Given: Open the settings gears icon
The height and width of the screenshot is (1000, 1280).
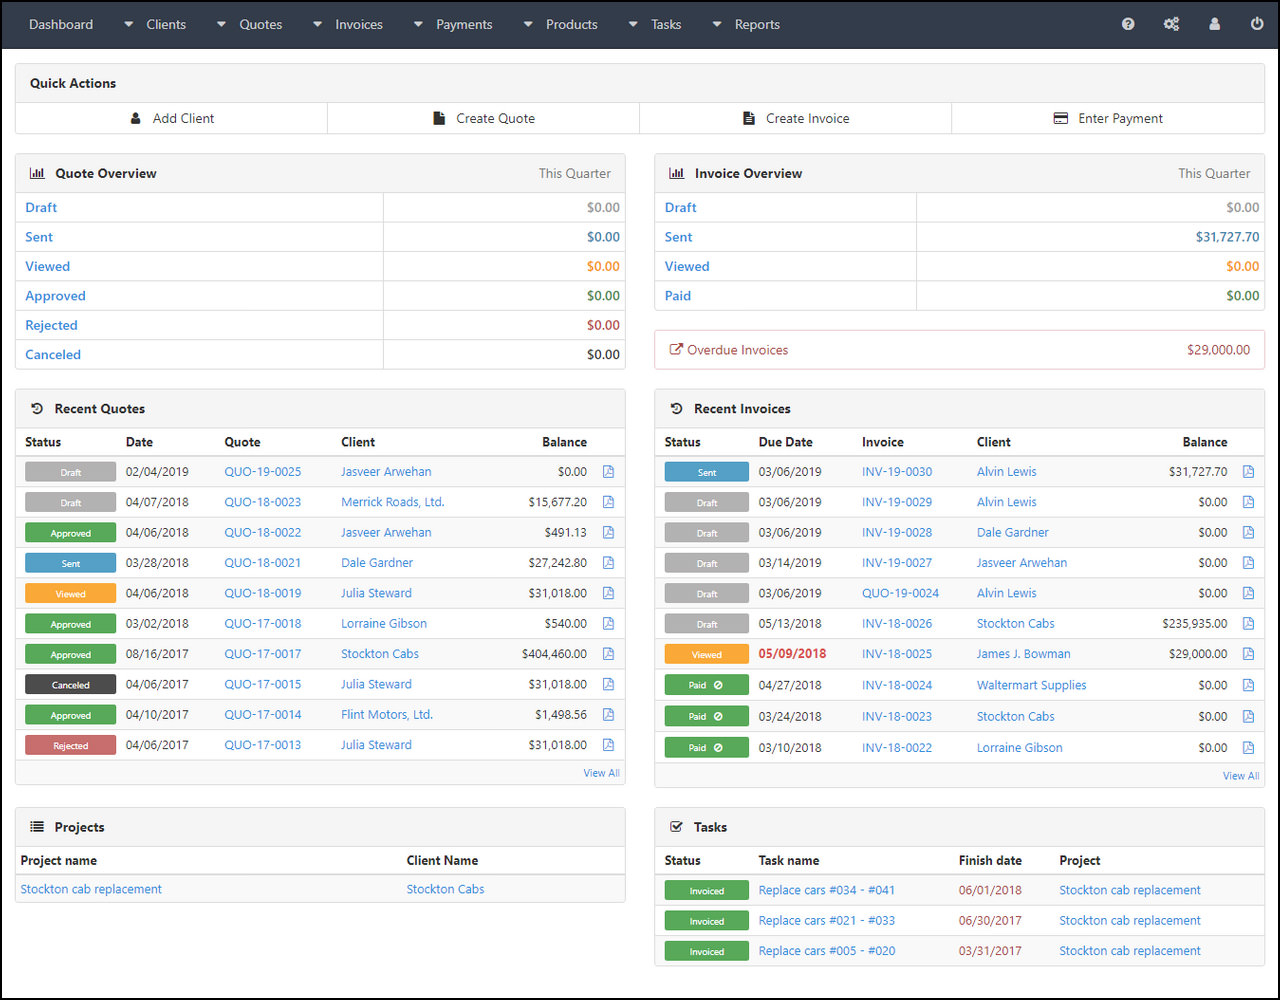Looking at the screenshot, I should 1171,24.
